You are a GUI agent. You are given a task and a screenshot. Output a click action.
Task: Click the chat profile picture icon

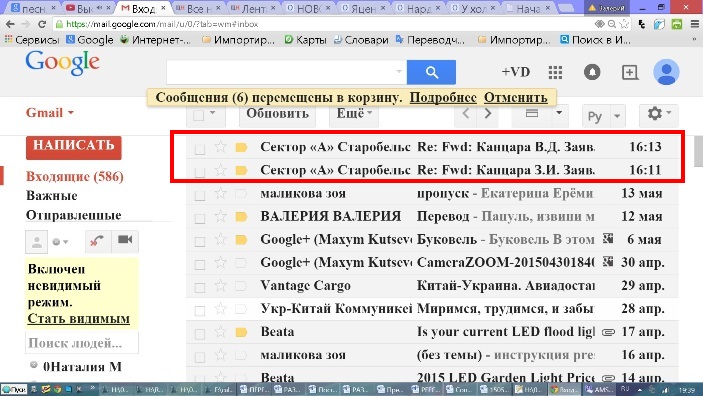(x=37, y=242)
